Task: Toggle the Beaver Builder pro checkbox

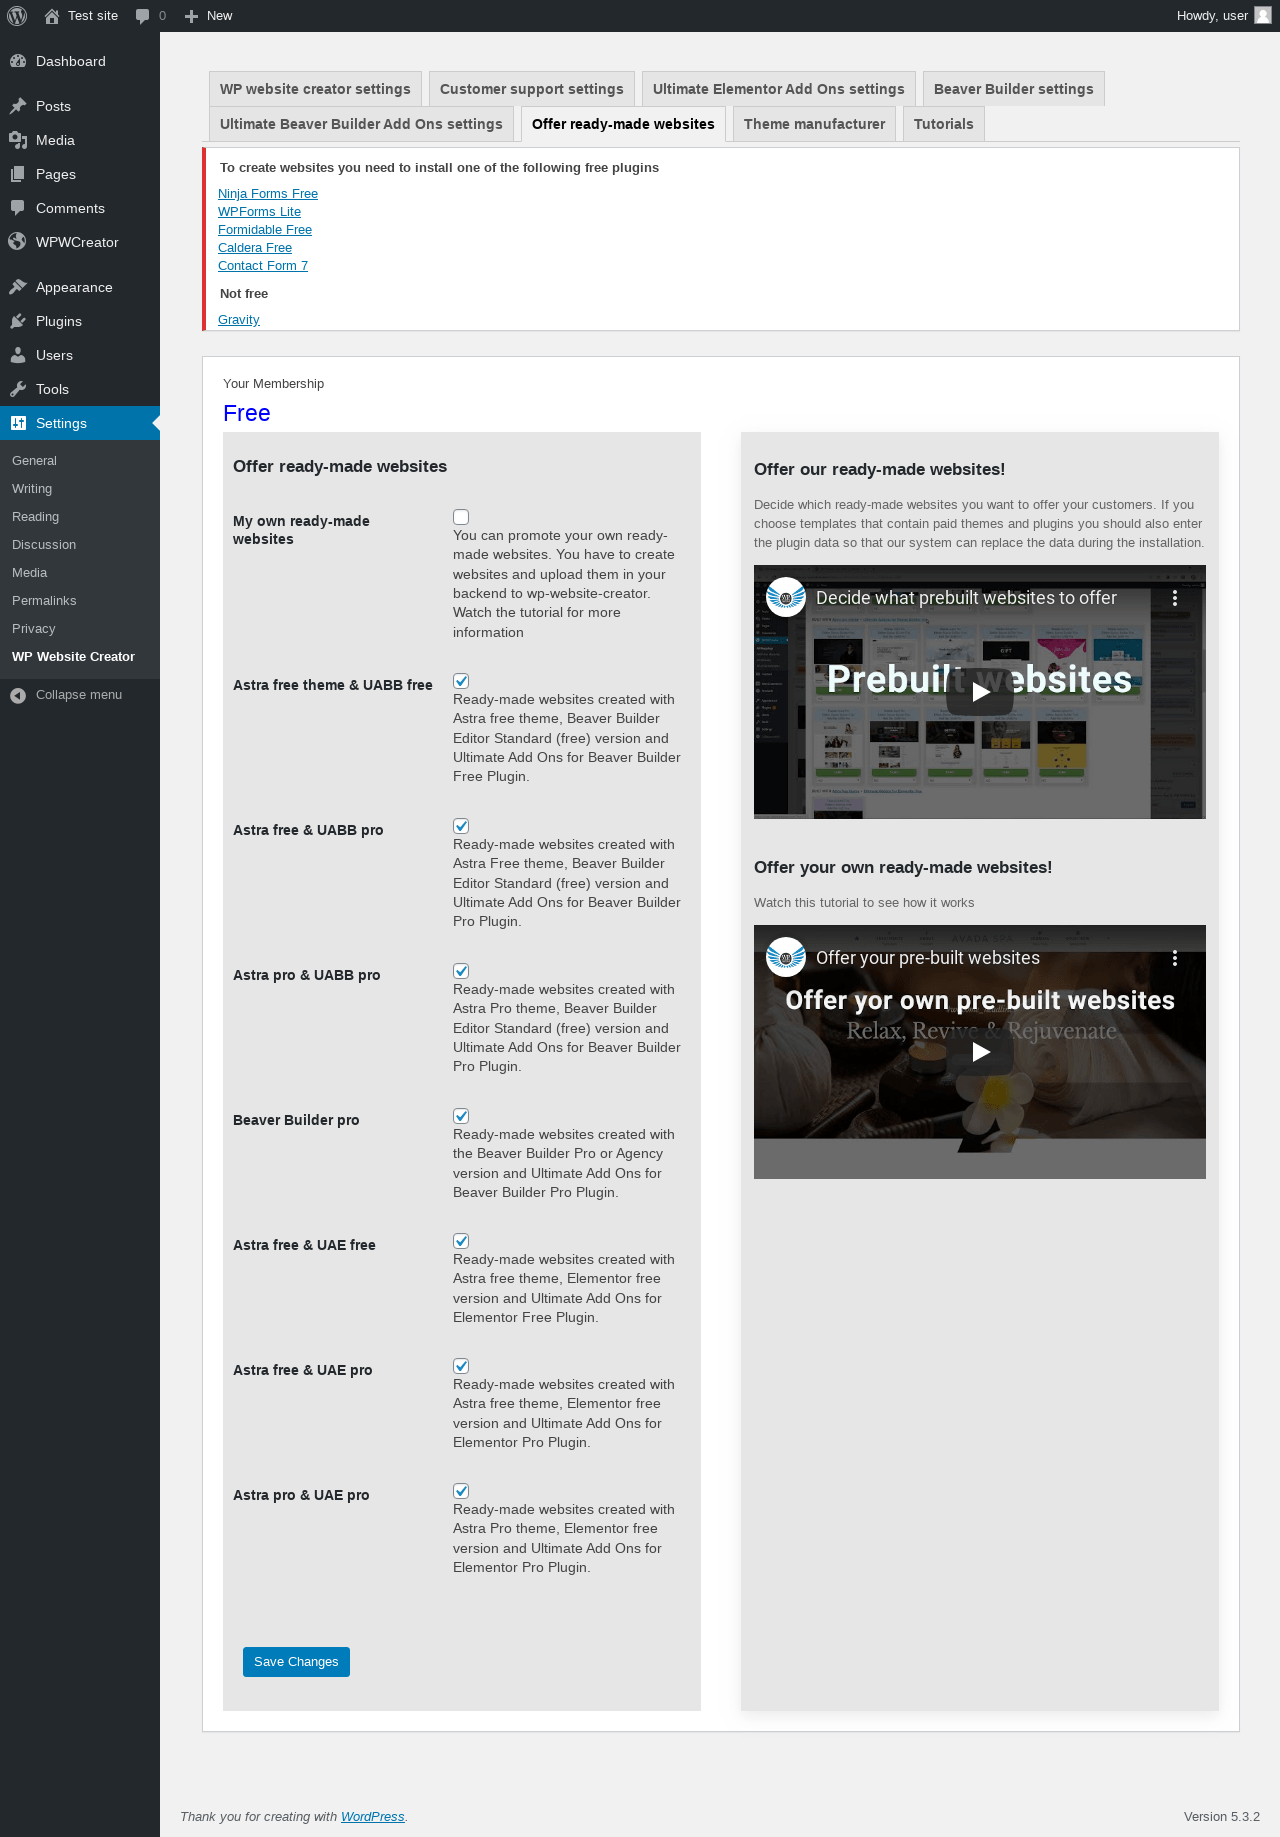Action: tap(461, 1116)
